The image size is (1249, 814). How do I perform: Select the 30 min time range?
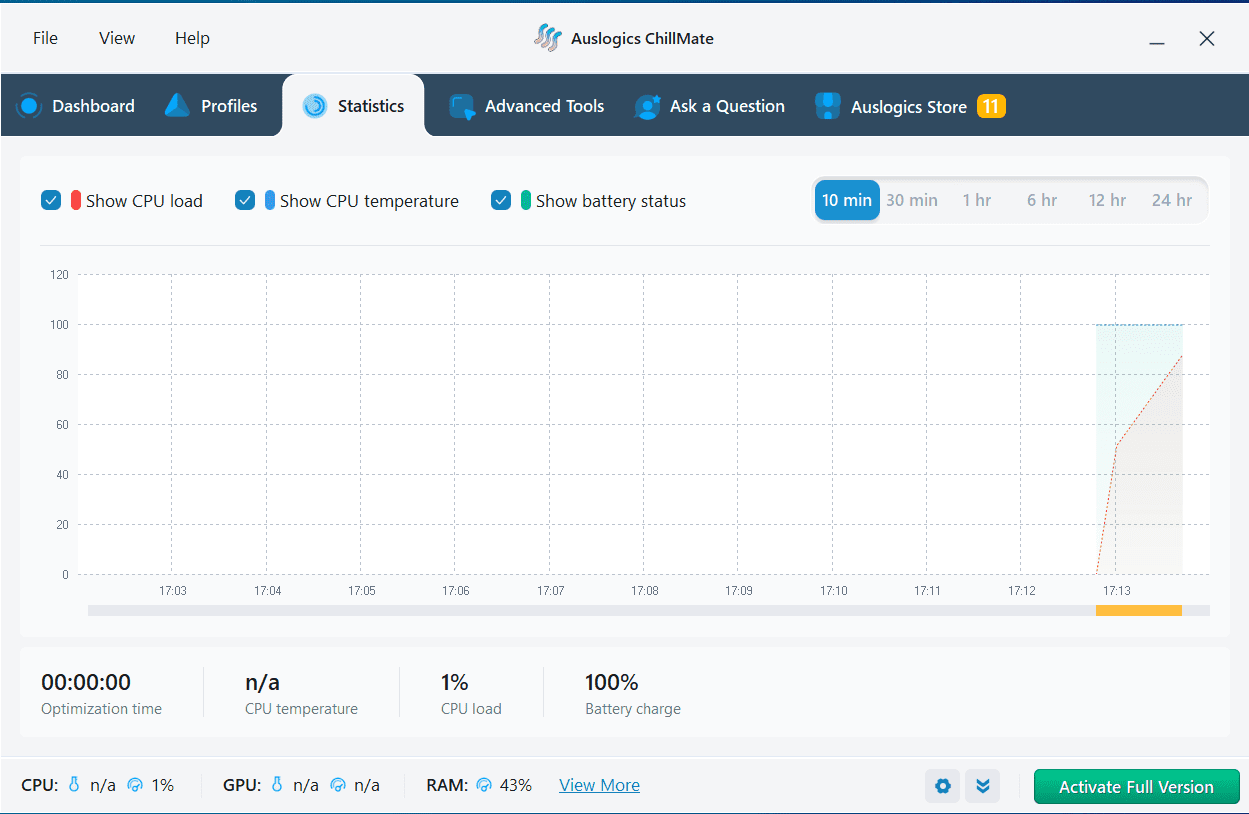coord(912,200)
